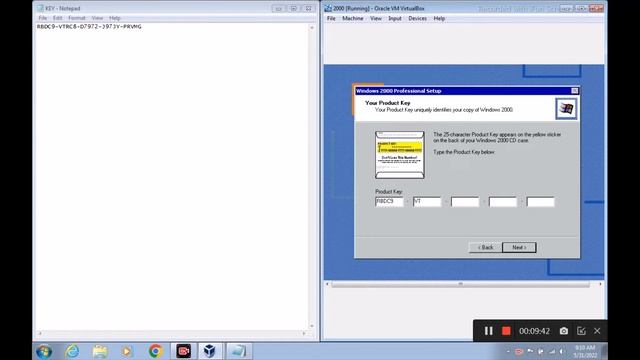Viewport: 640px width, 360px height.
Task: Click the third product key field
Action: pos(465,202)
